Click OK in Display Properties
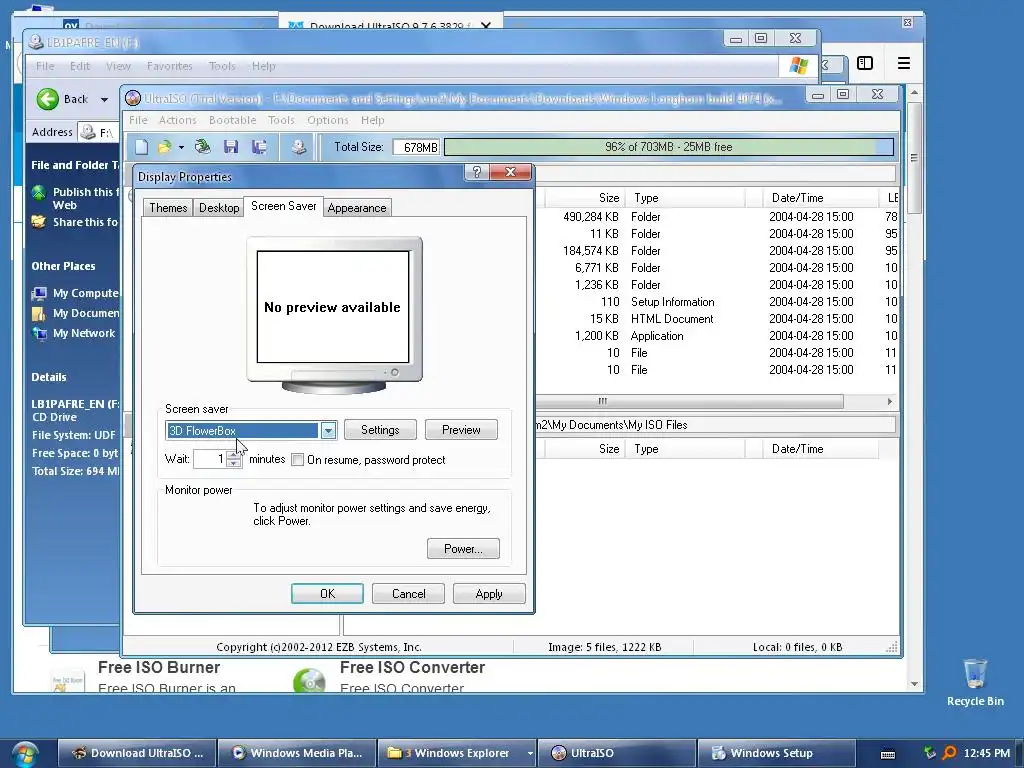 coord(327,594)
